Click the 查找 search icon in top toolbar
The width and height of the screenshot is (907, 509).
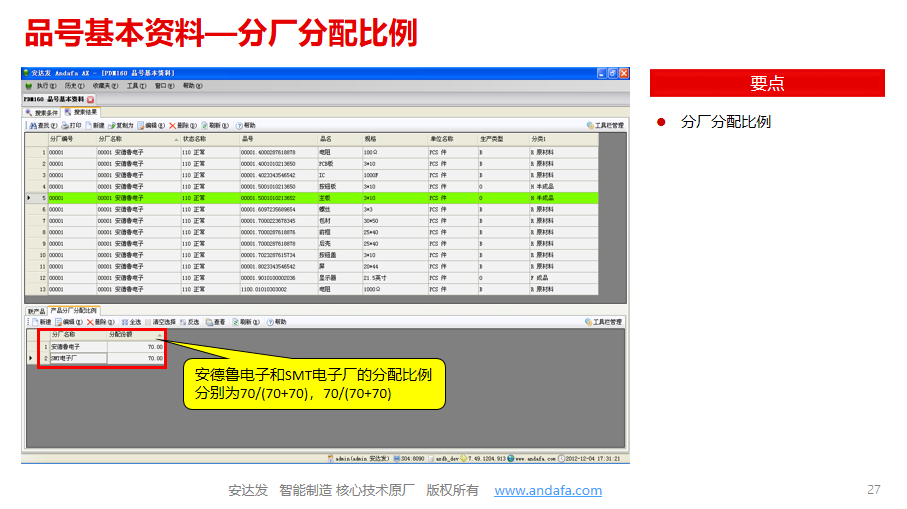[38, 126]
